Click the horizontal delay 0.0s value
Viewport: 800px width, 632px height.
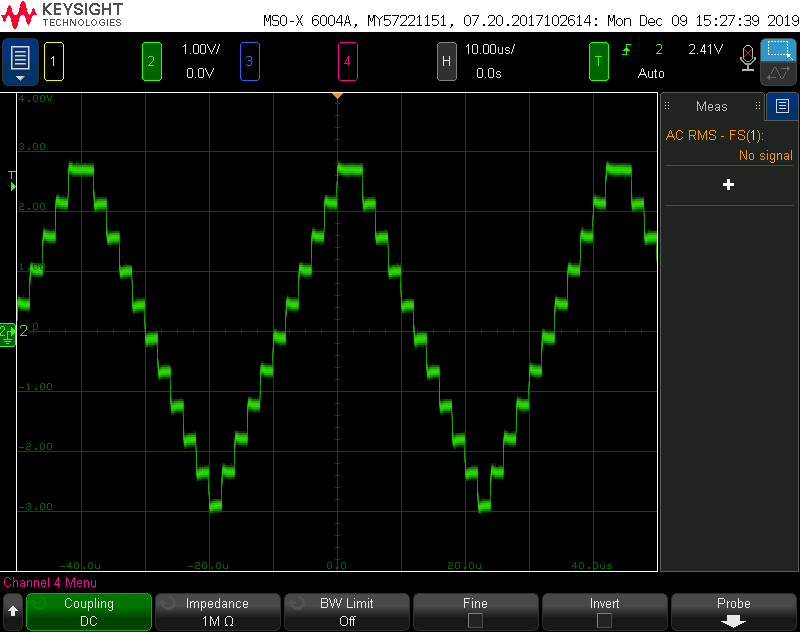[x=489, y=73]
